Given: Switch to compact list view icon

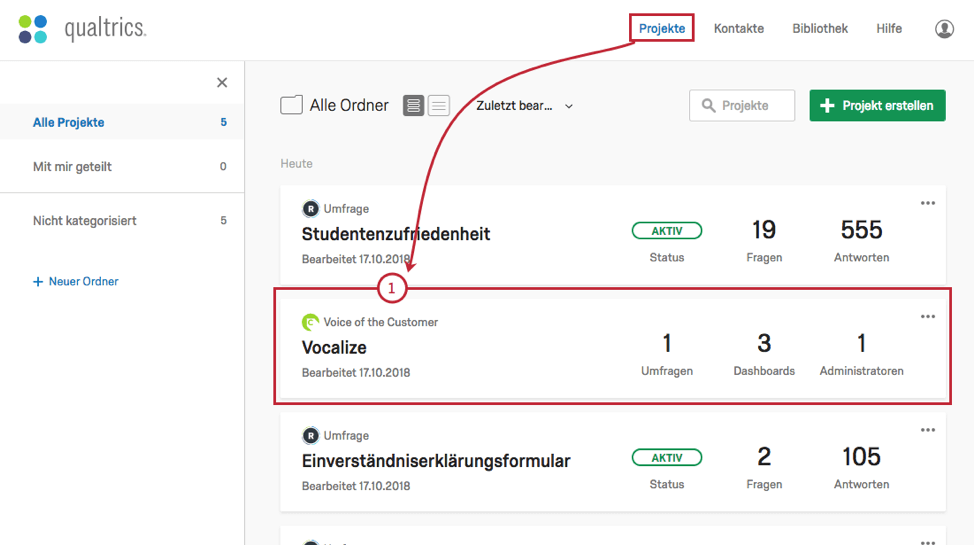Looking at the screenshot, I should pyautogui.click(x=439, y=106).
